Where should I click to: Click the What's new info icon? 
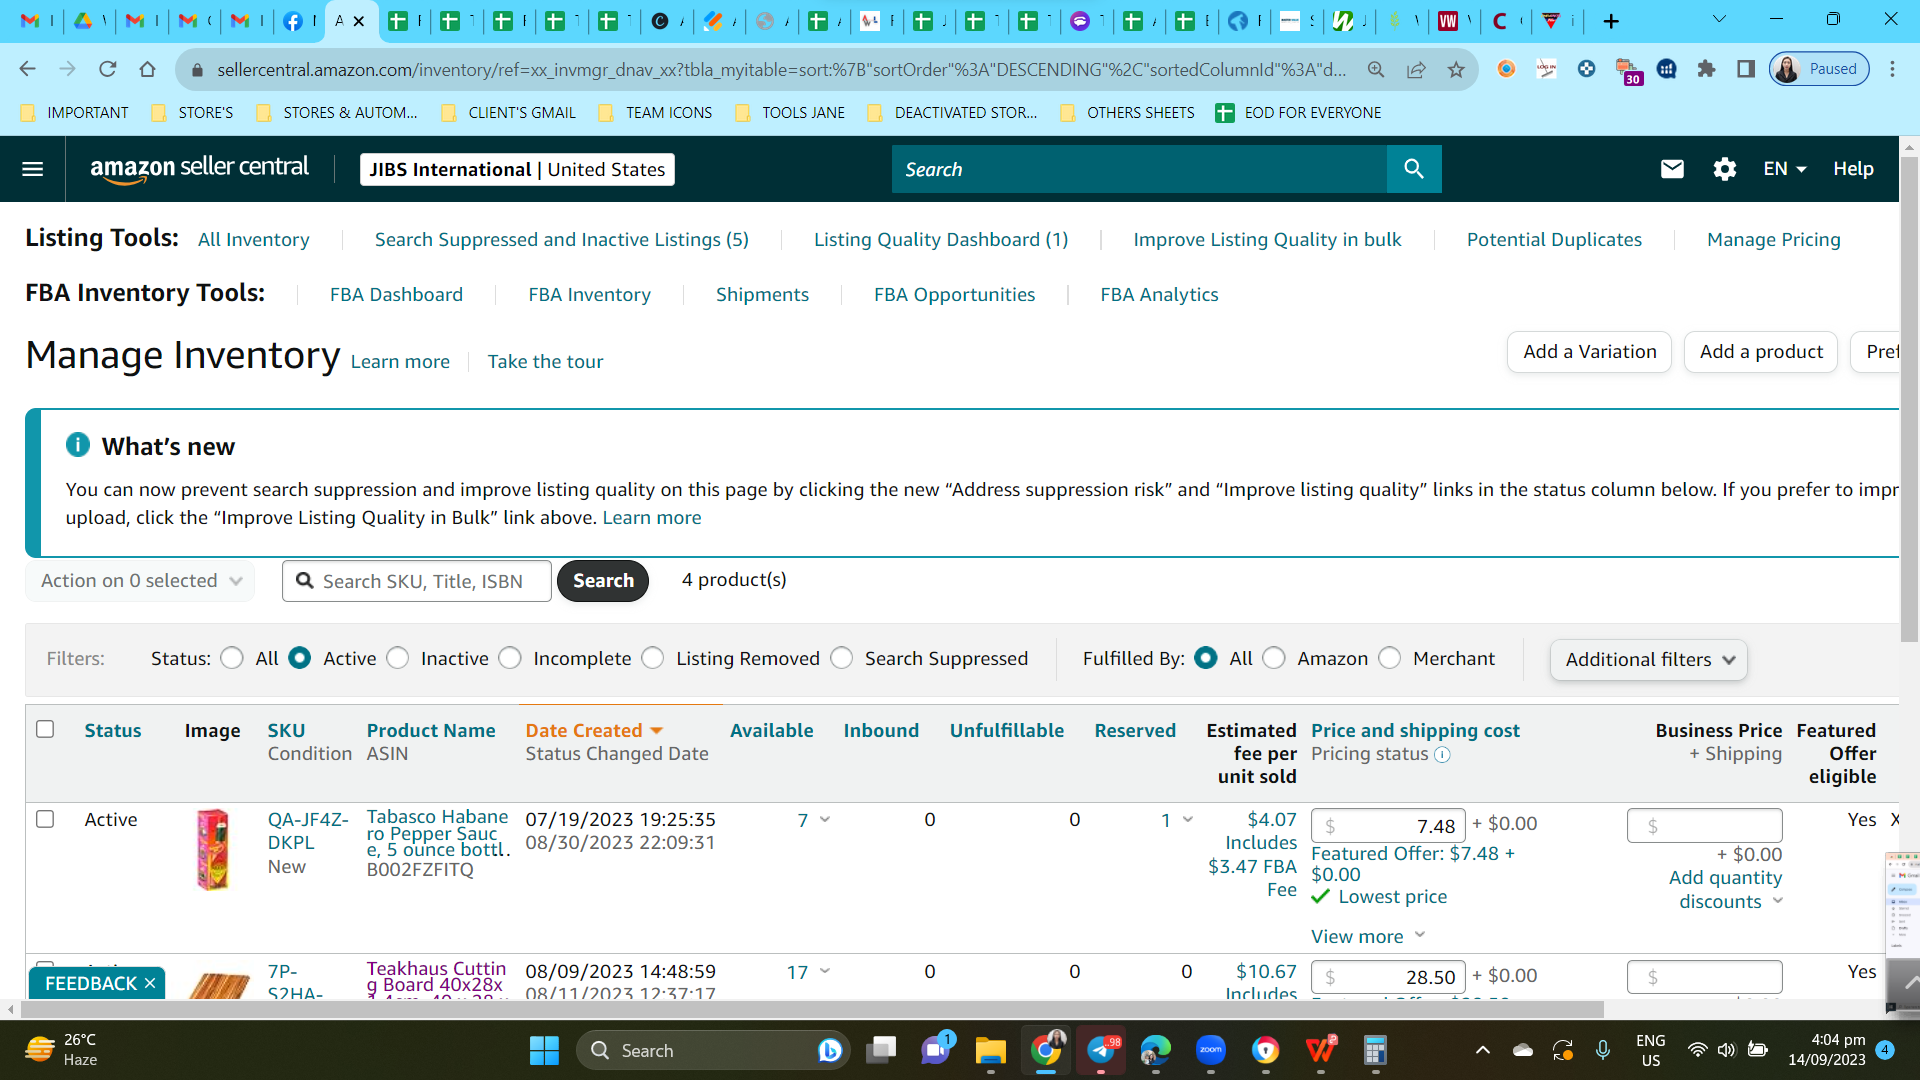coord(78,445)
